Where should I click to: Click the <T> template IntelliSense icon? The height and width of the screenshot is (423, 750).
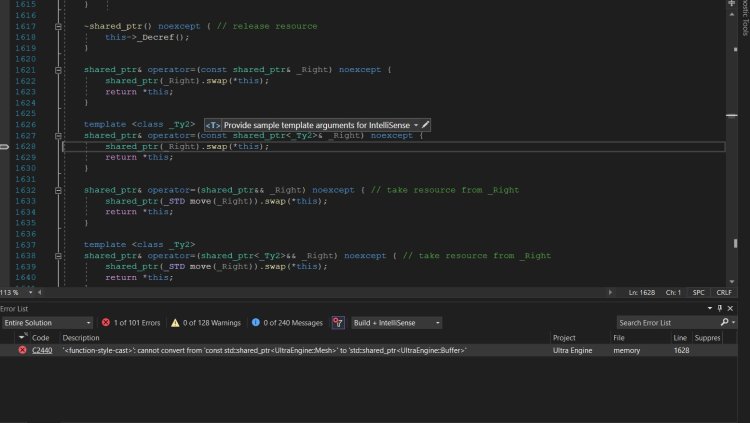212,125
